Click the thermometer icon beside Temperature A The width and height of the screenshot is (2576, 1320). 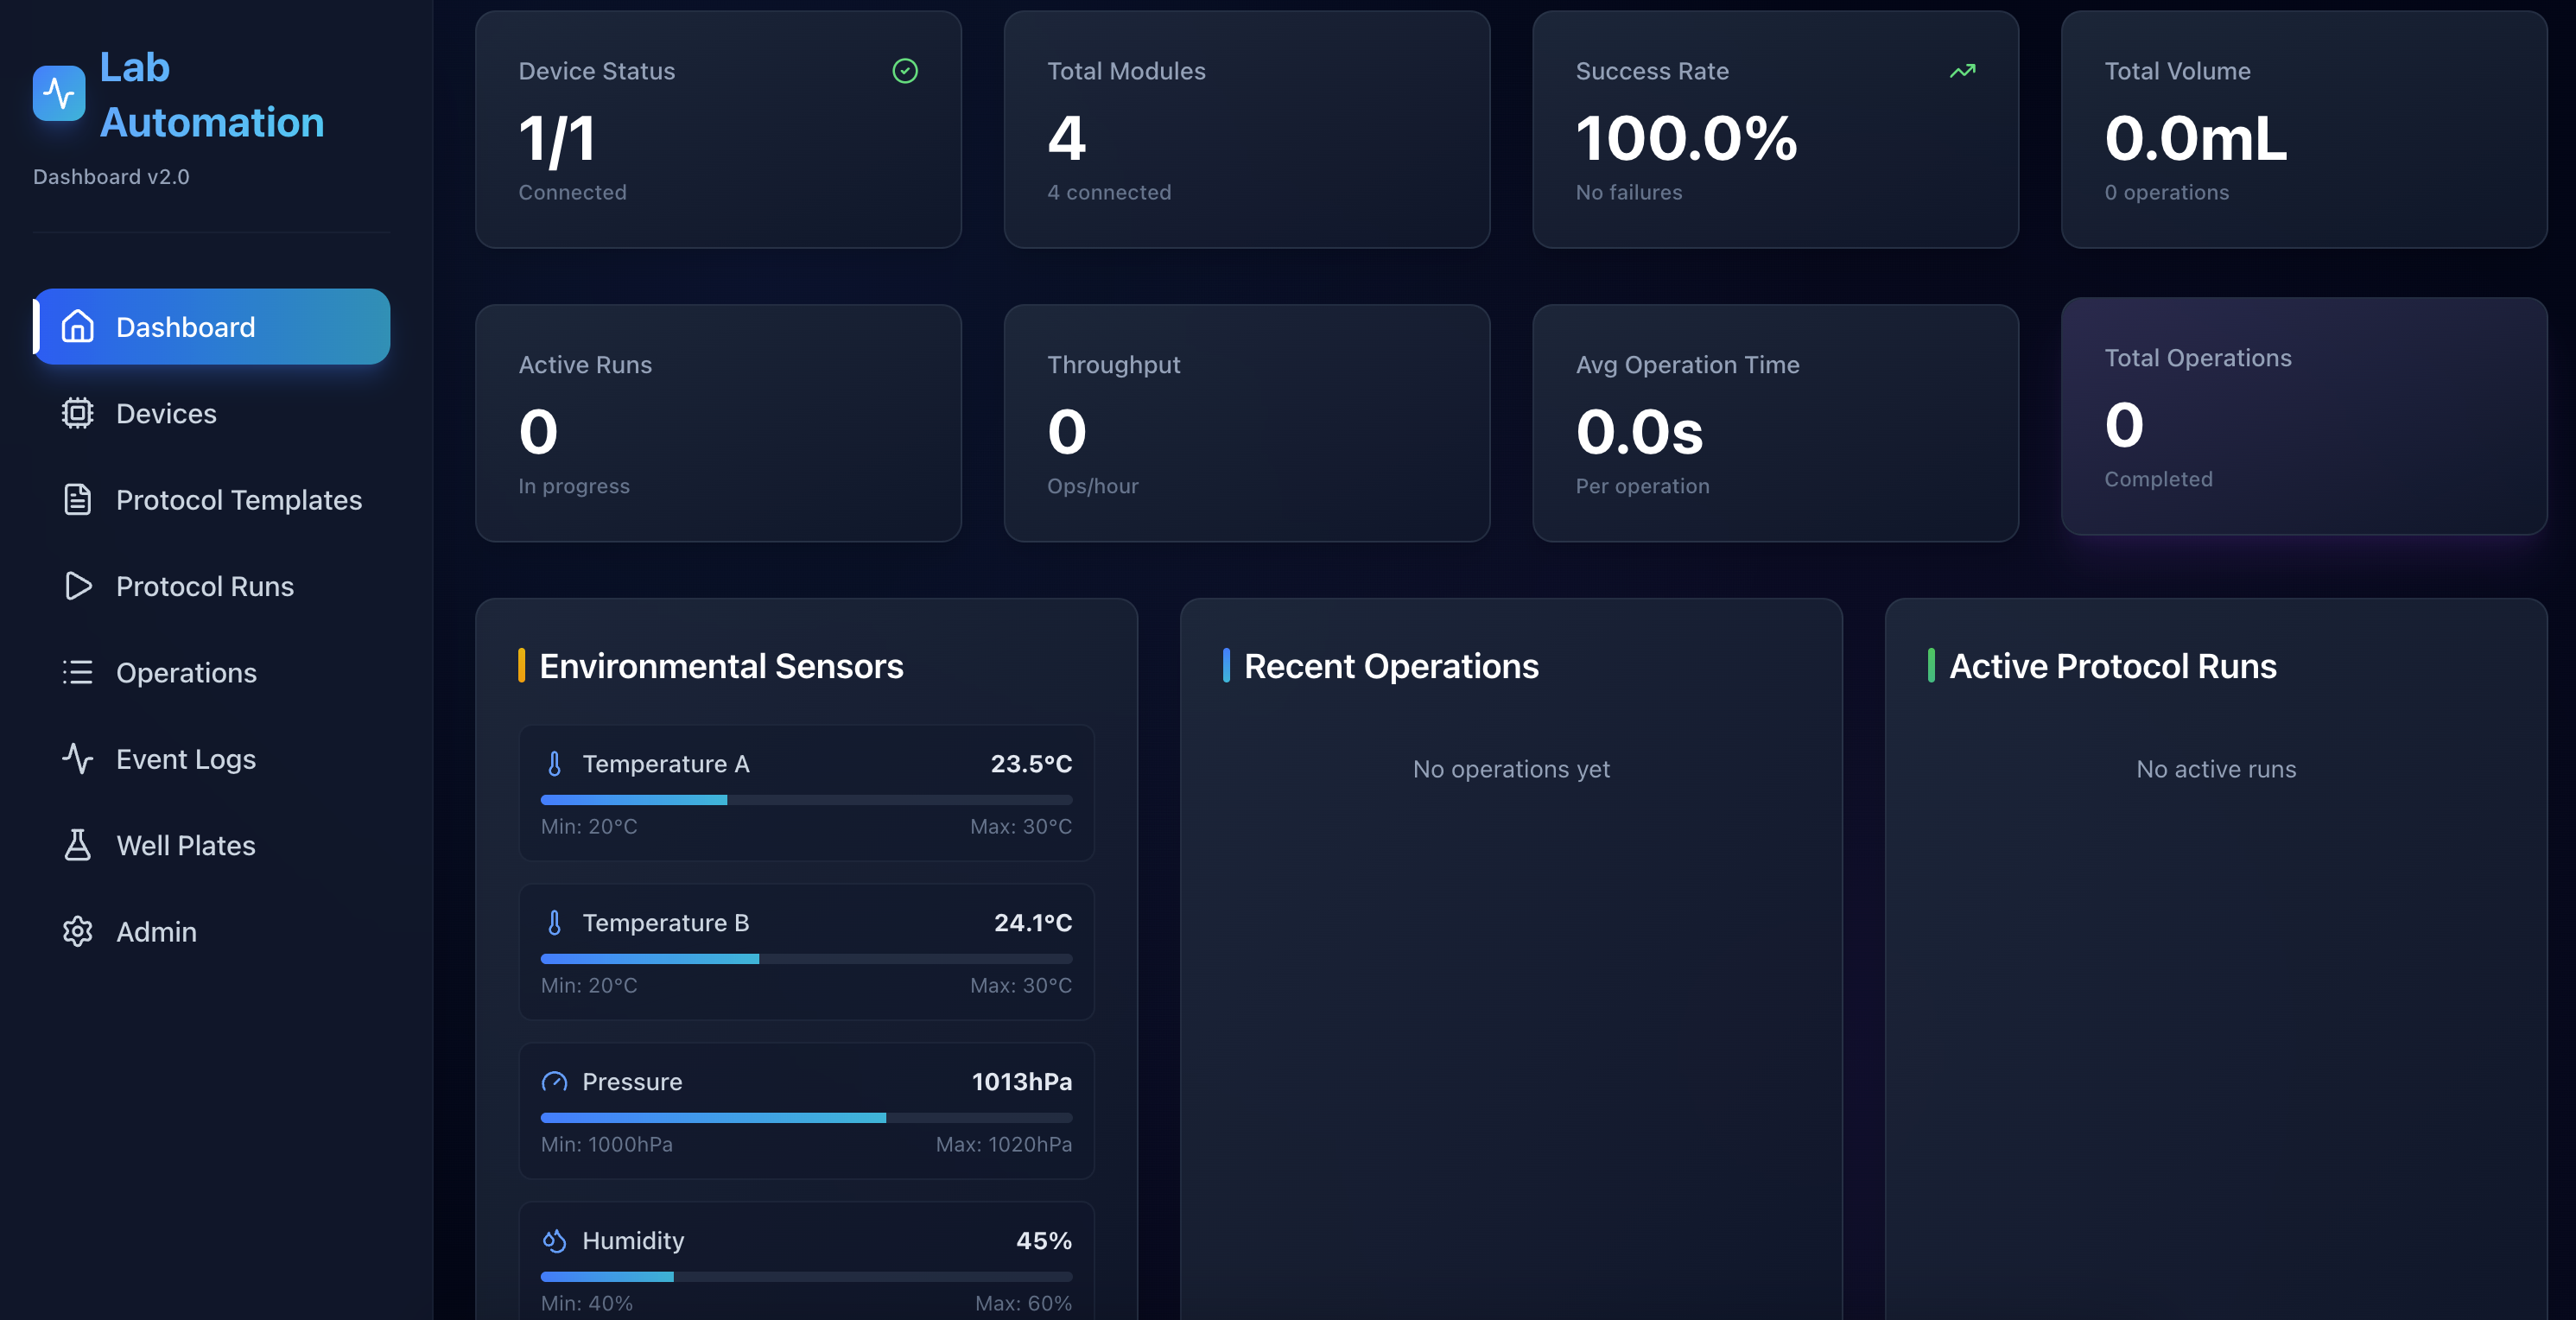tap(556, 763)
